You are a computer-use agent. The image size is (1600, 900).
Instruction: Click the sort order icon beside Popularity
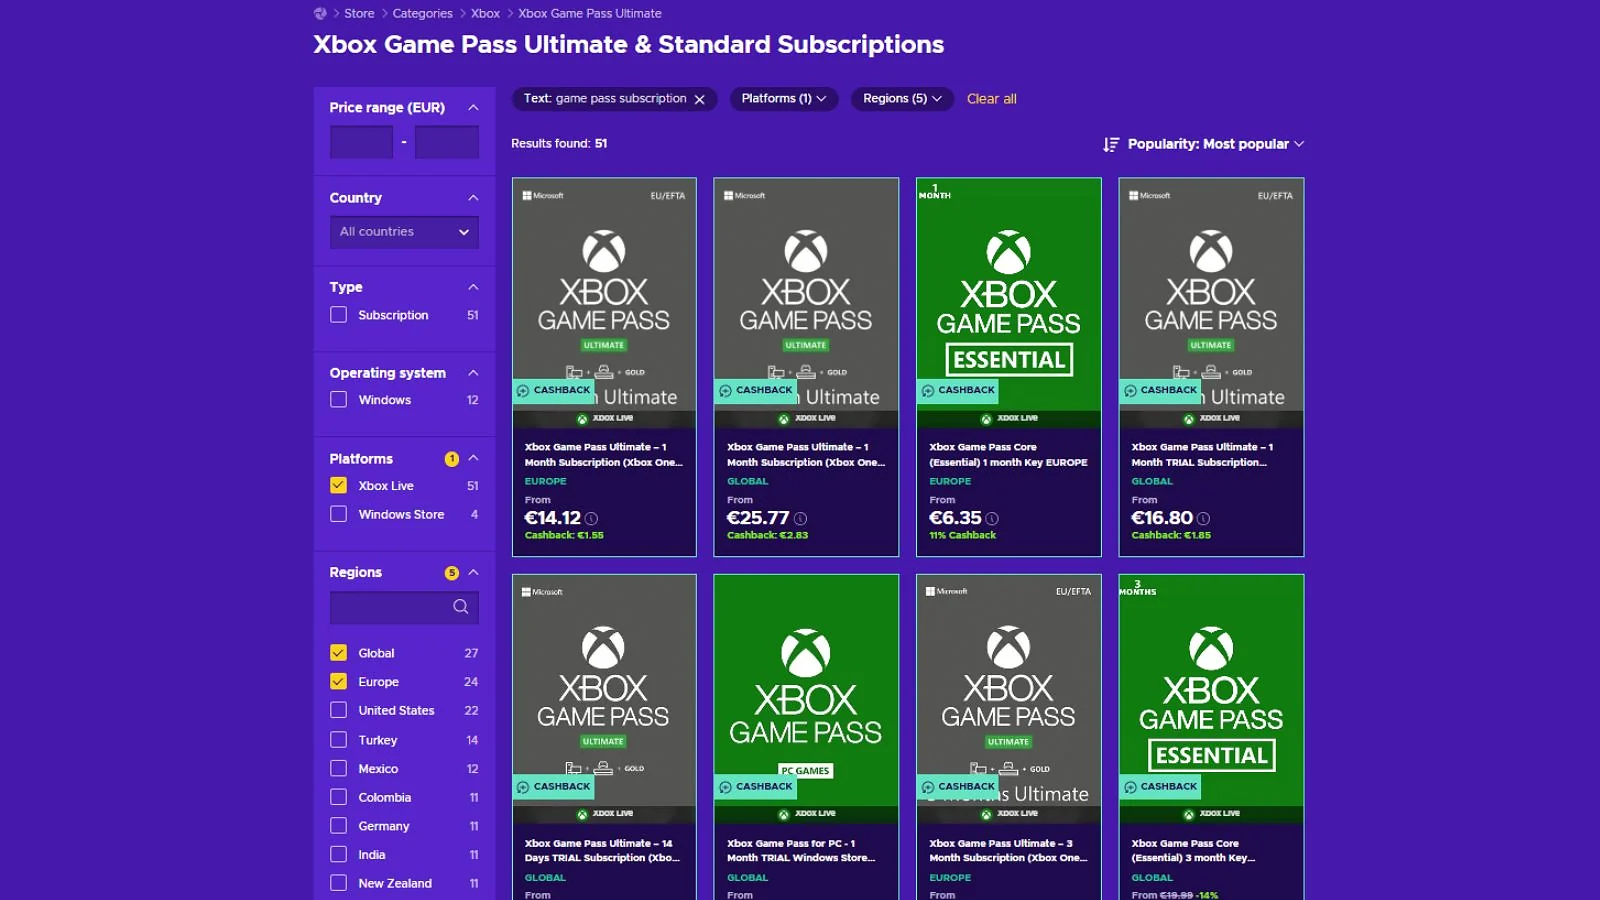[1111, 144]
